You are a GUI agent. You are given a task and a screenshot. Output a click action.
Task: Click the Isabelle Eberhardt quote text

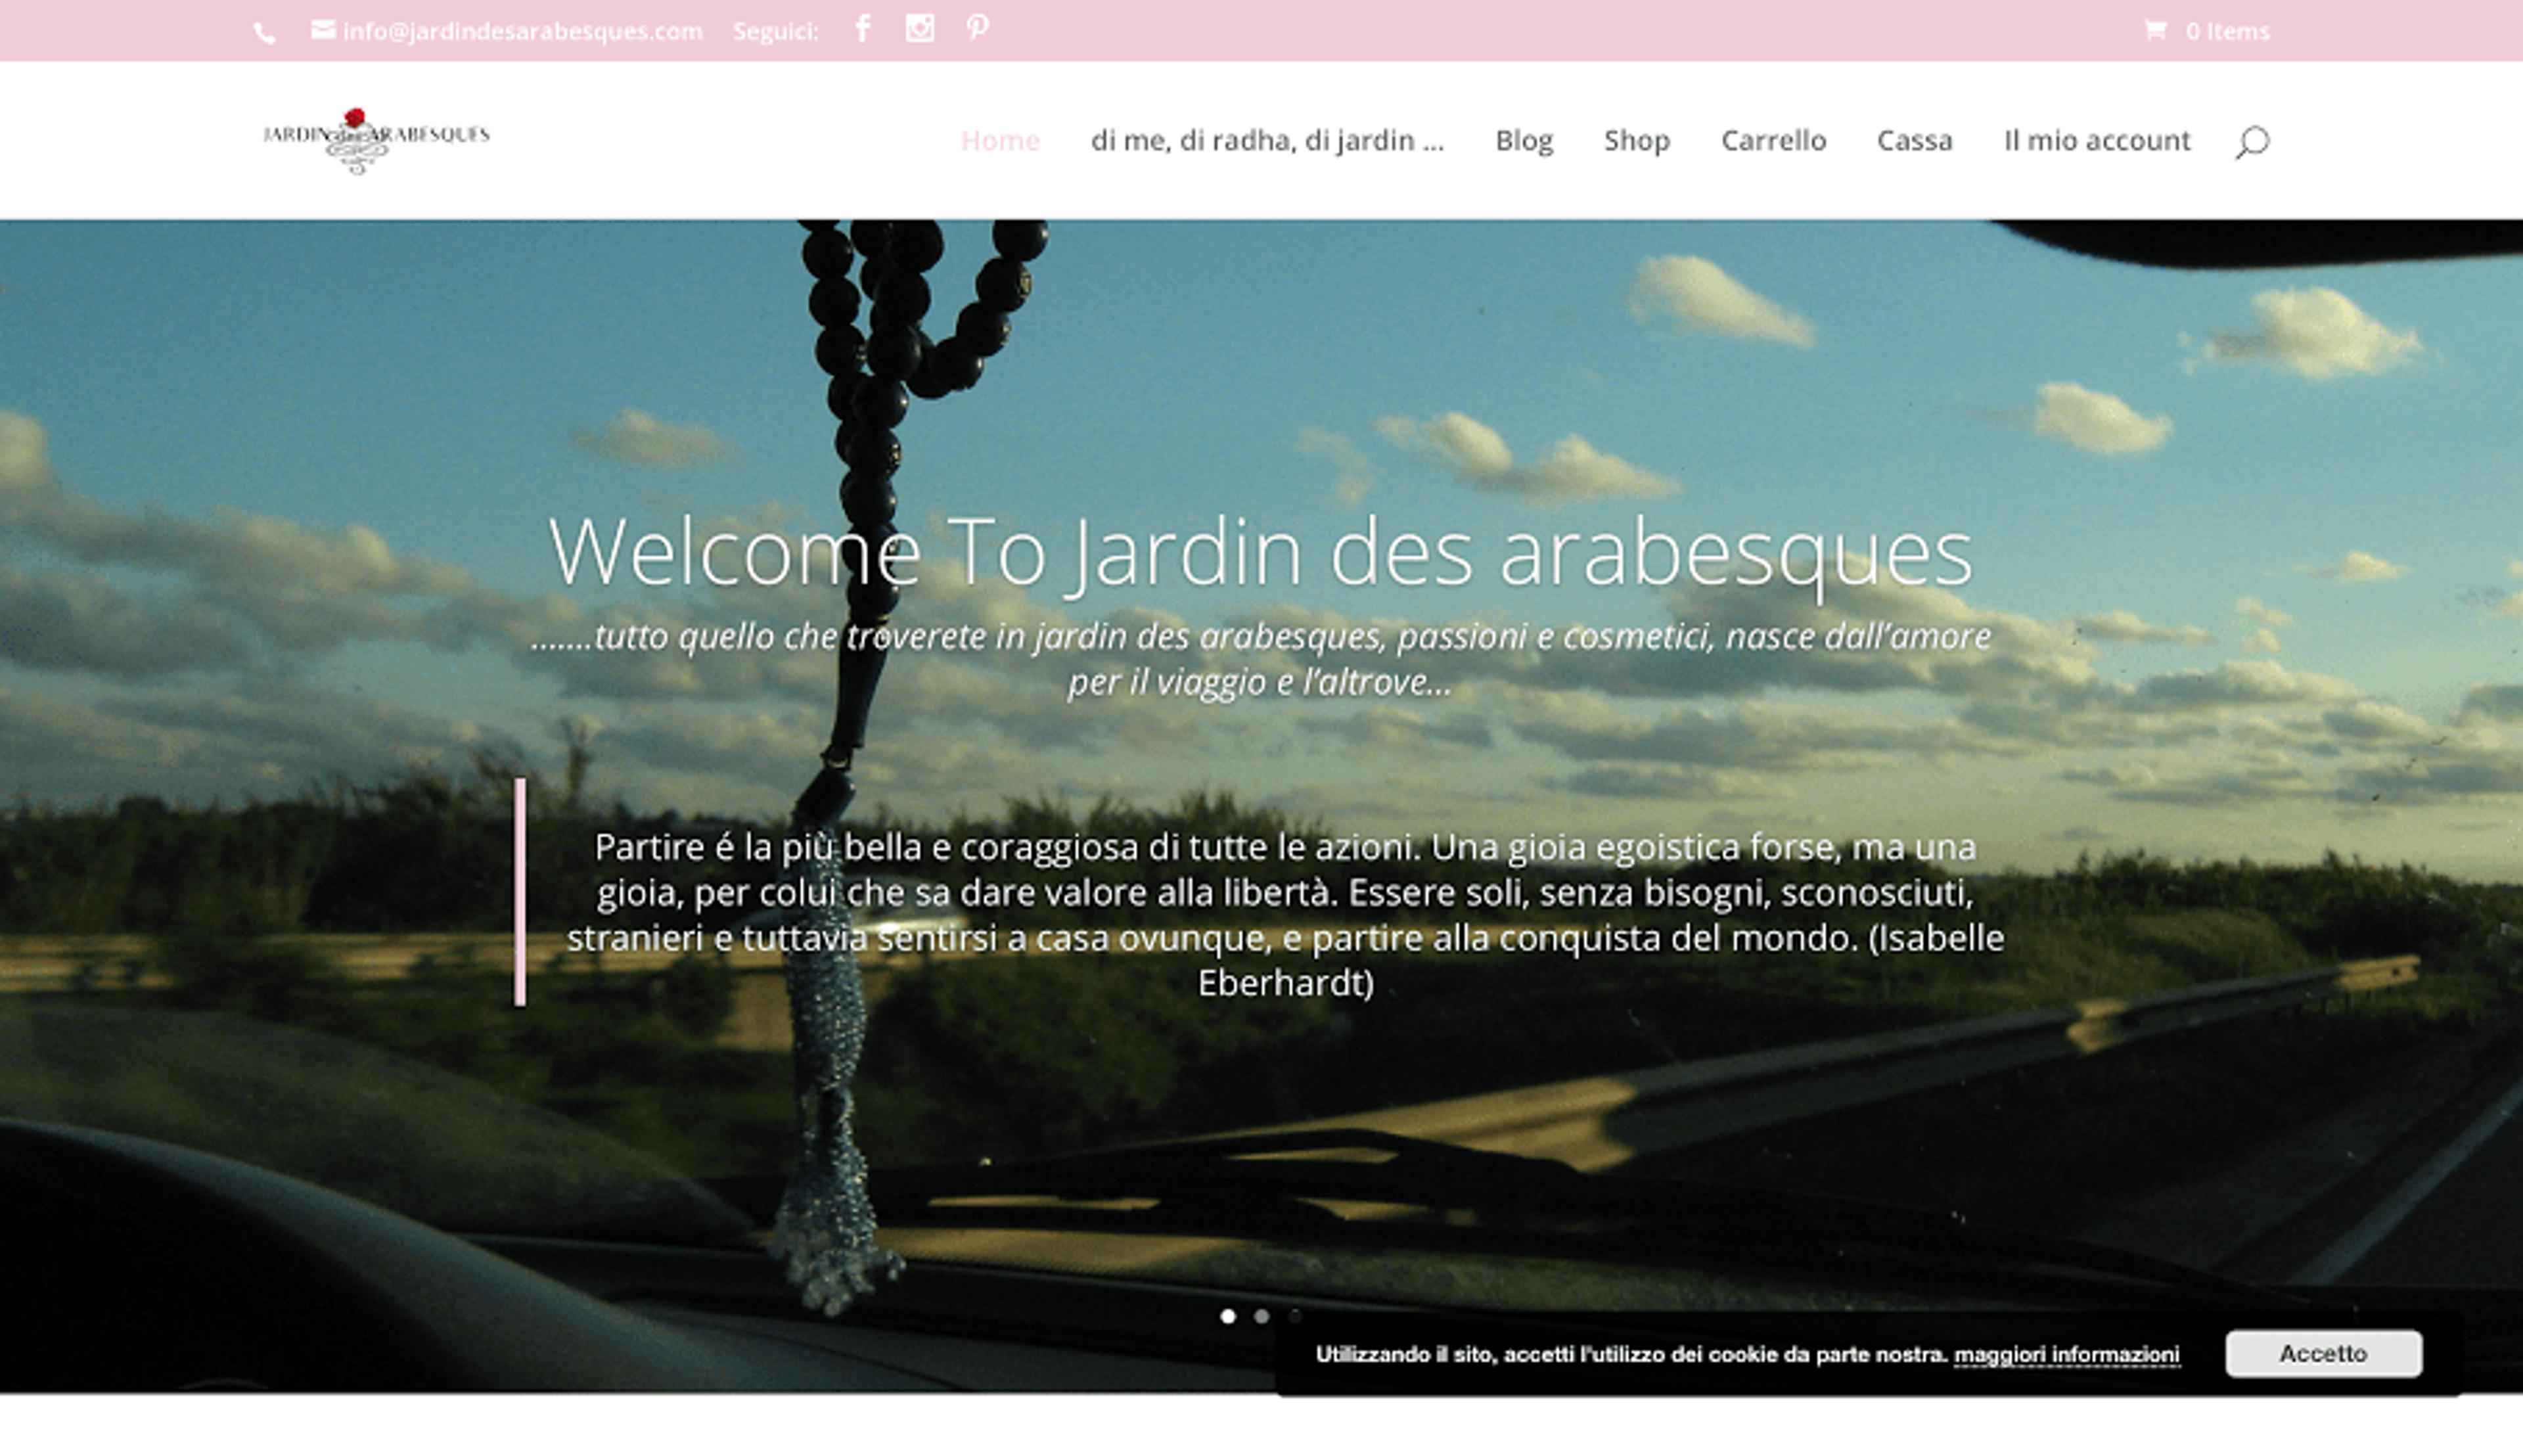[1286, 914]
